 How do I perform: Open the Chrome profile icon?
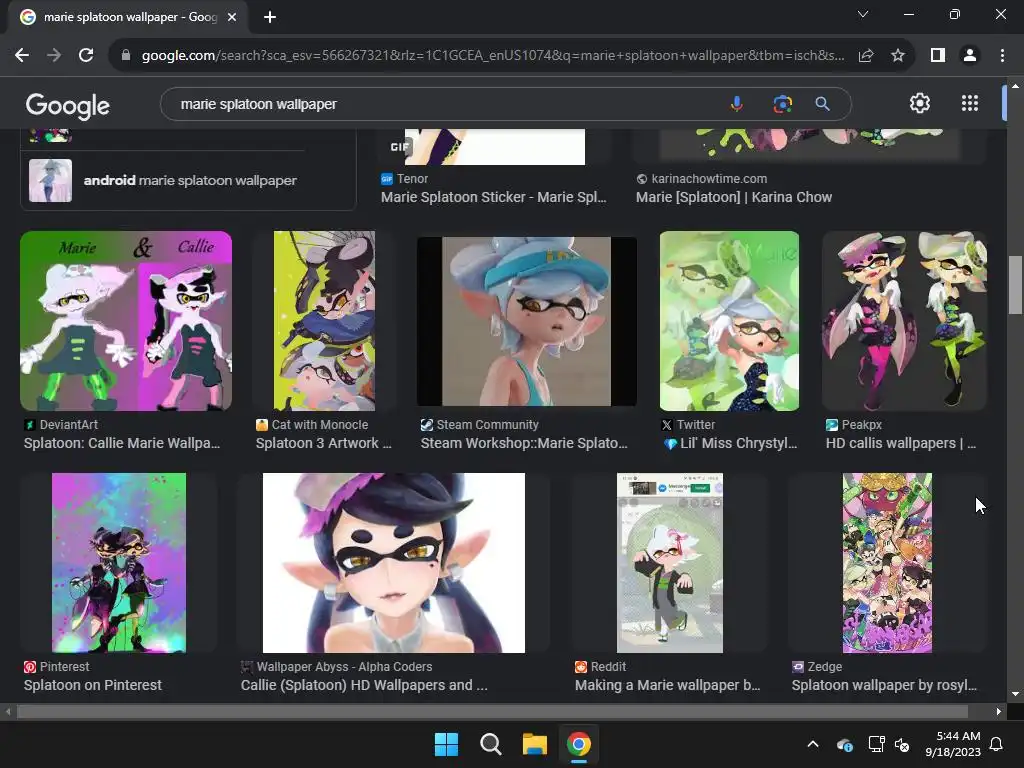coord(970,56)
